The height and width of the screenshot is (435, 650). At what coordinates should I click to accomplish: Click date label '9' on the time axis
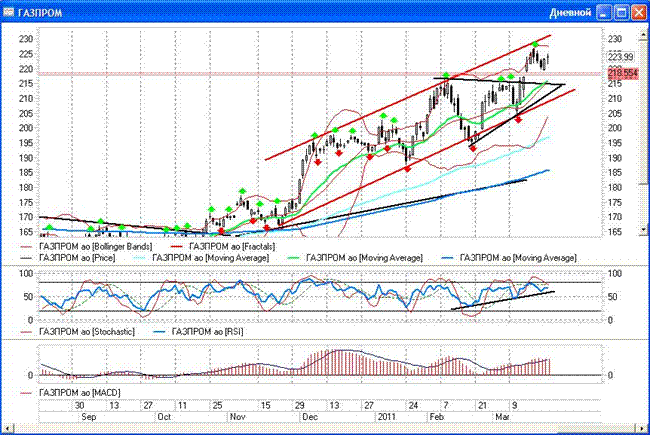point(514,405)
